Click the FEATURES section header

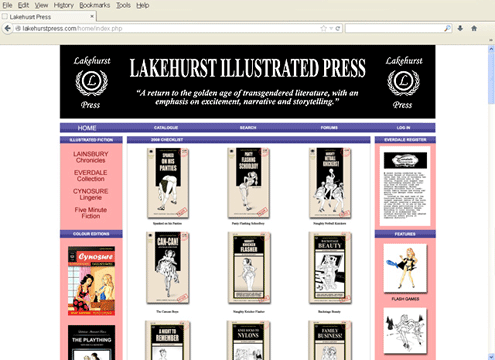tap(405, 234)
